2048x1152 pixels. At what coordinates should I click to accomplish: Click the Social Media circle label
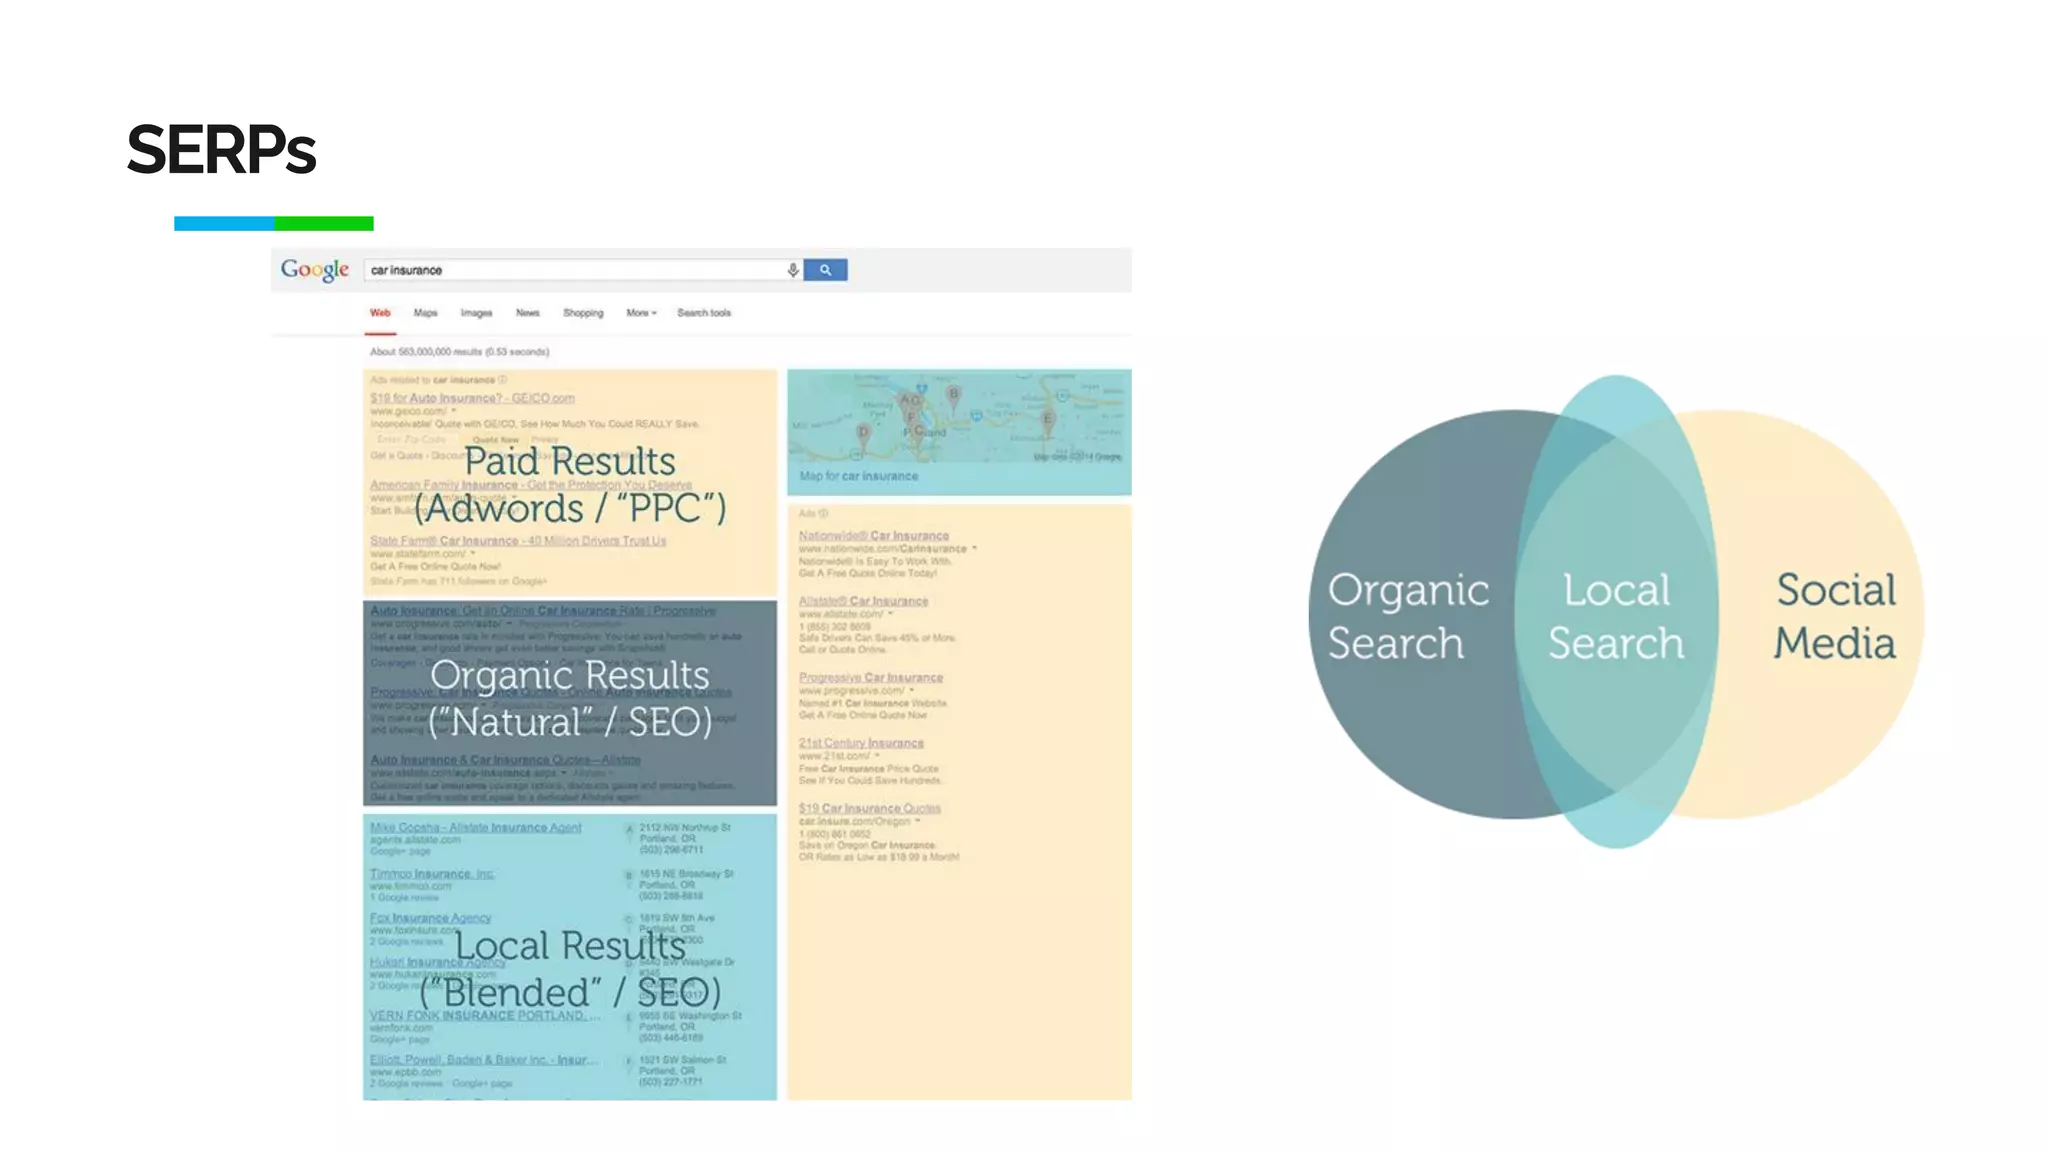pos(1835,616)
